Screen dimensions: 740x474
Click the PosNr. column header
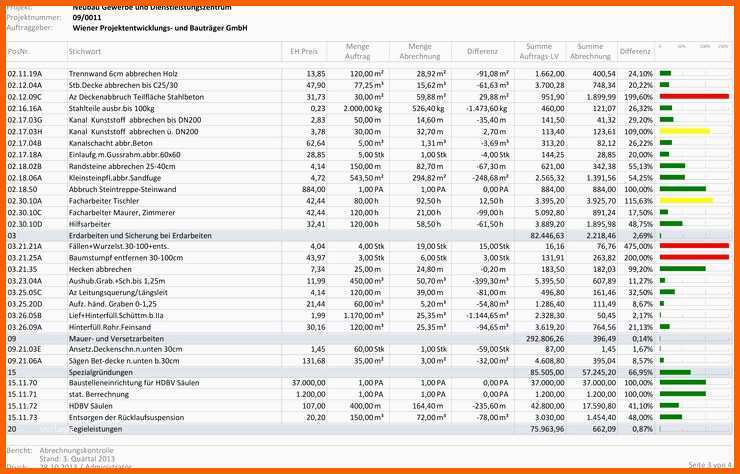19,51
